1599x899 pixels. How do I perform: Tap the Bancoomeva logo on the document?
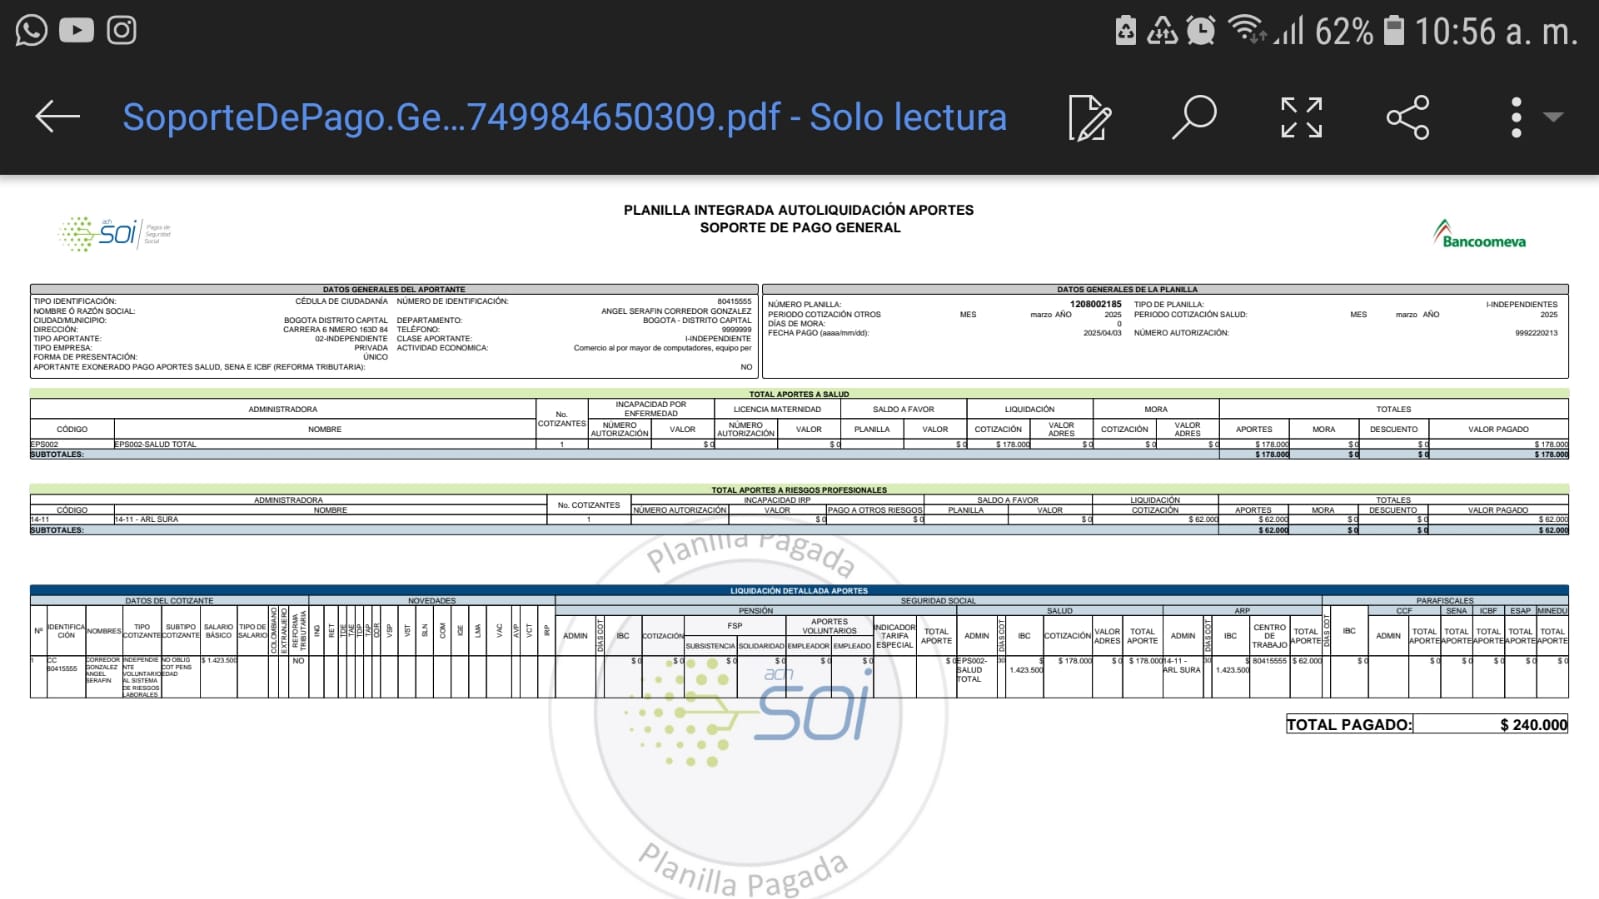coord(1479,235)
